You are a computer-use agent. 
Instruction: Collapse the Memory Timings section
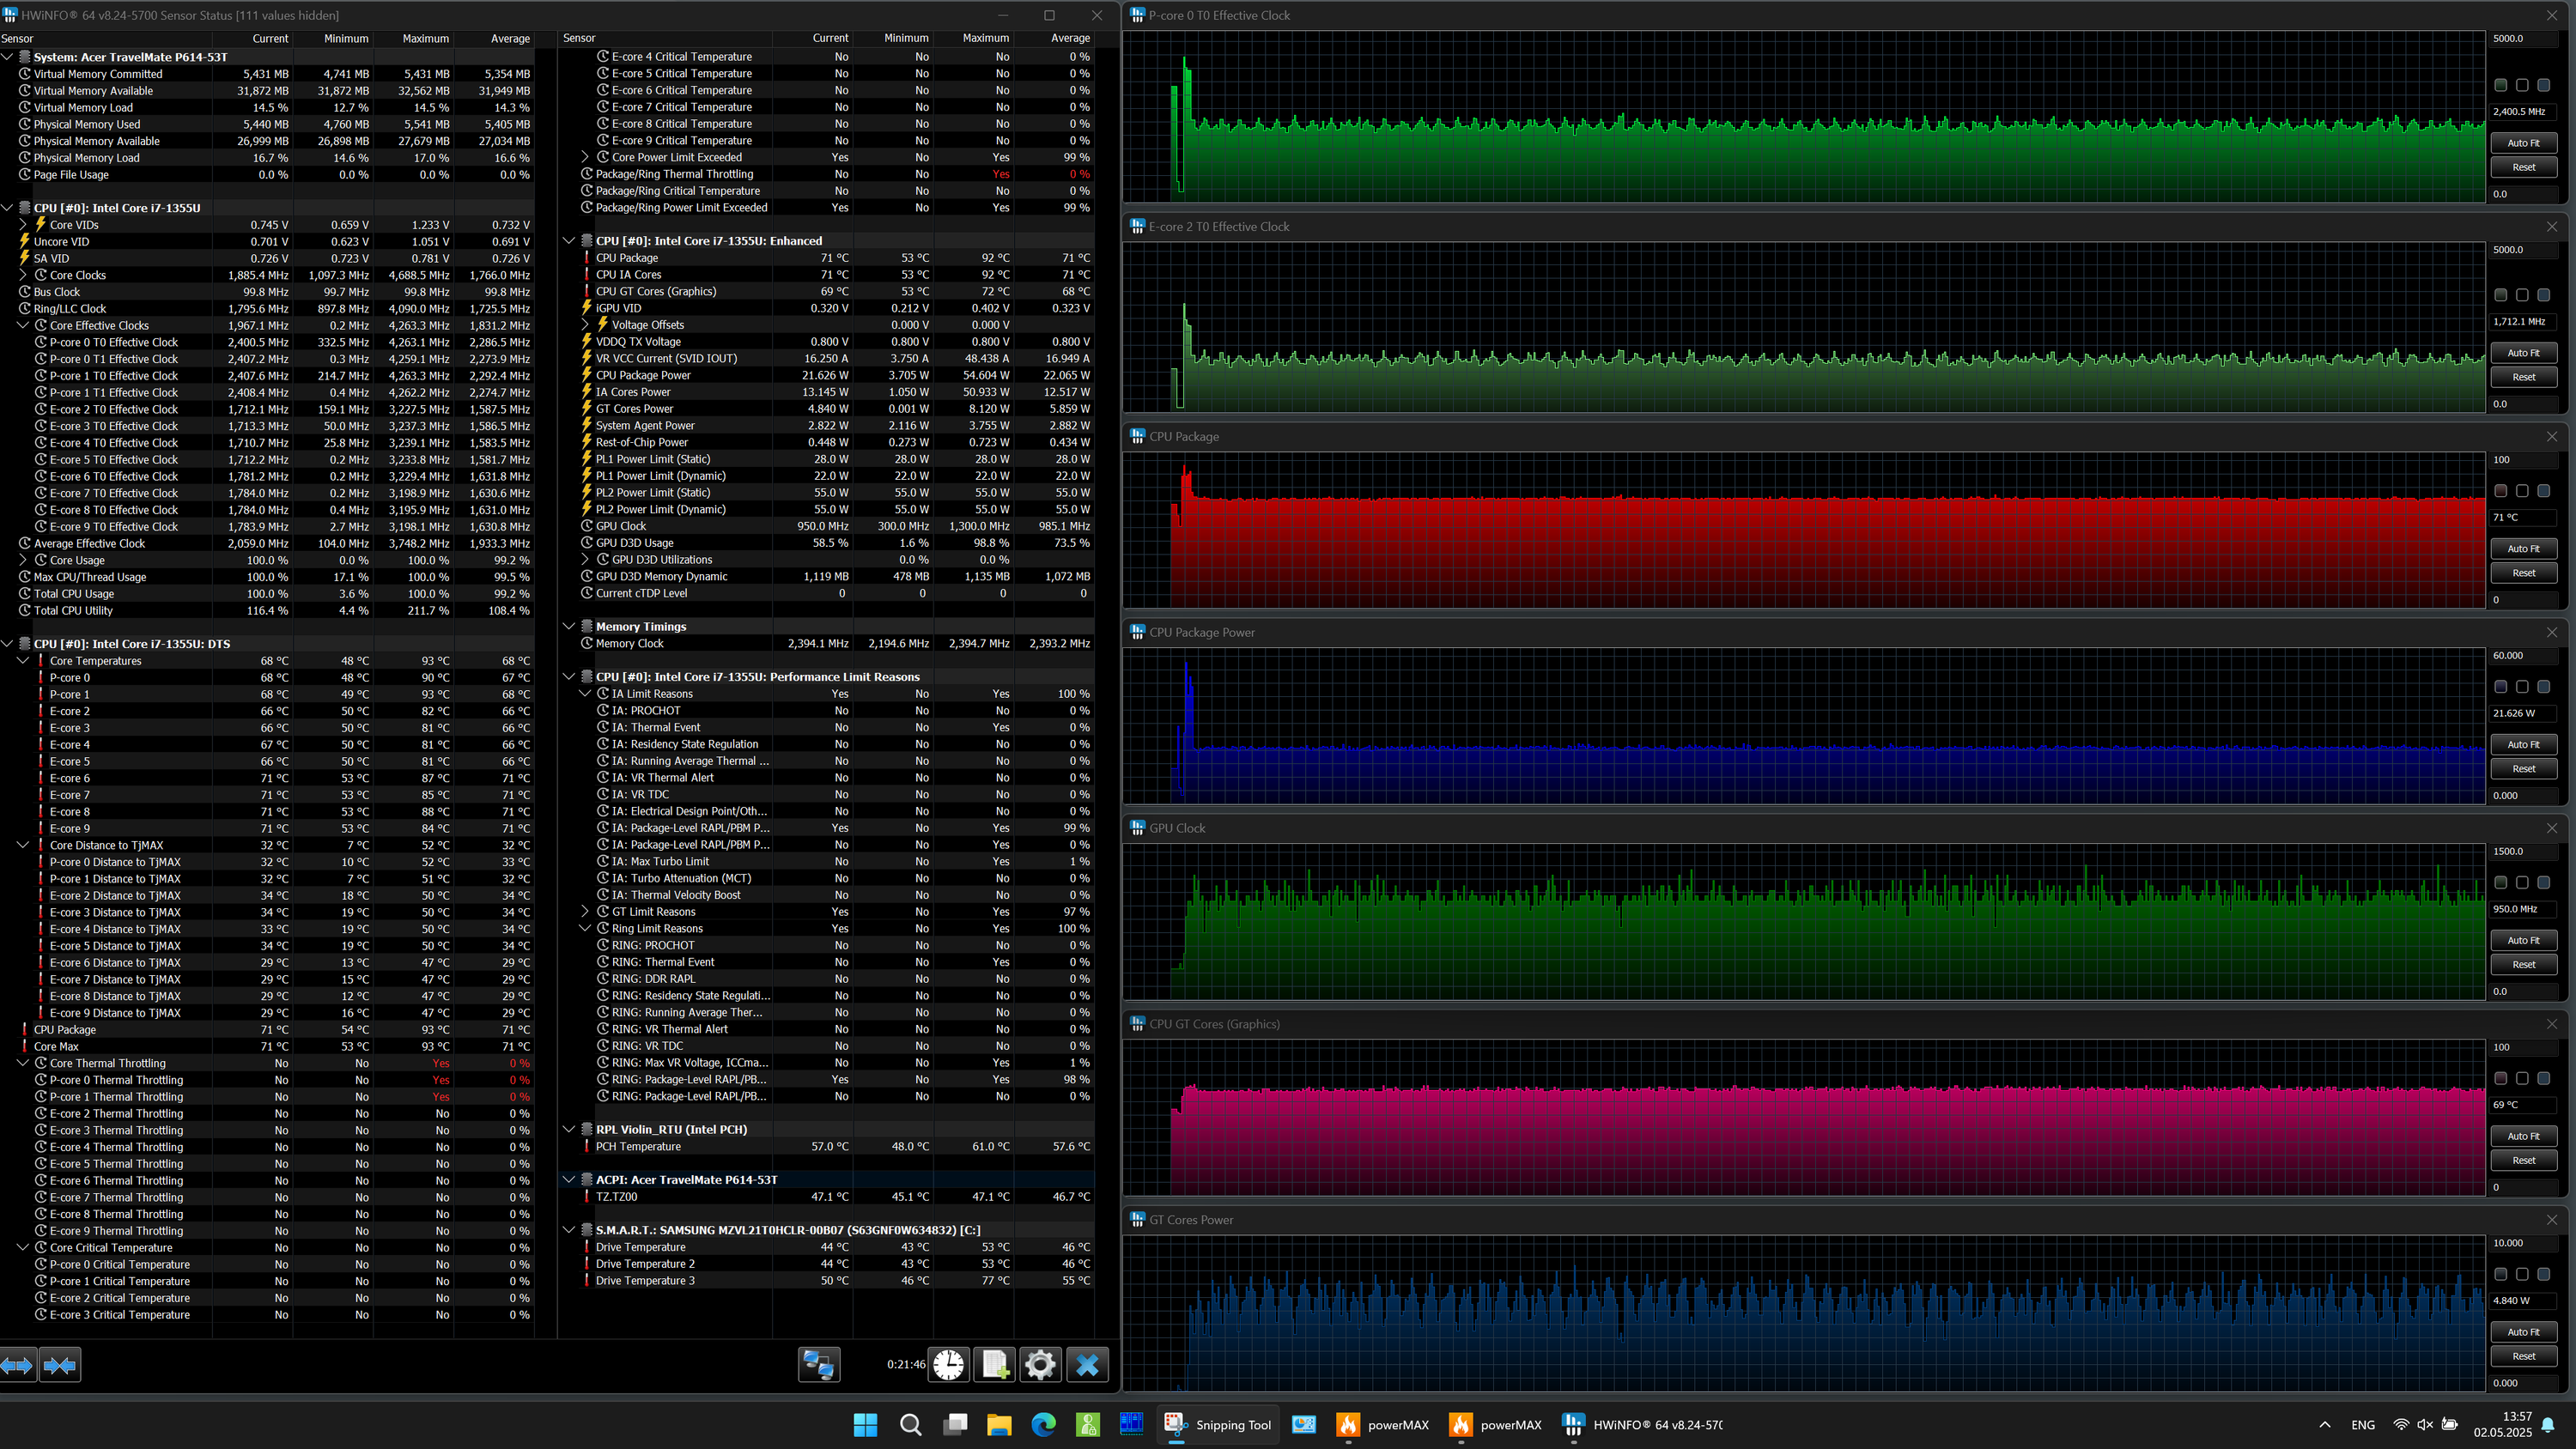click(x=569, y=627)
